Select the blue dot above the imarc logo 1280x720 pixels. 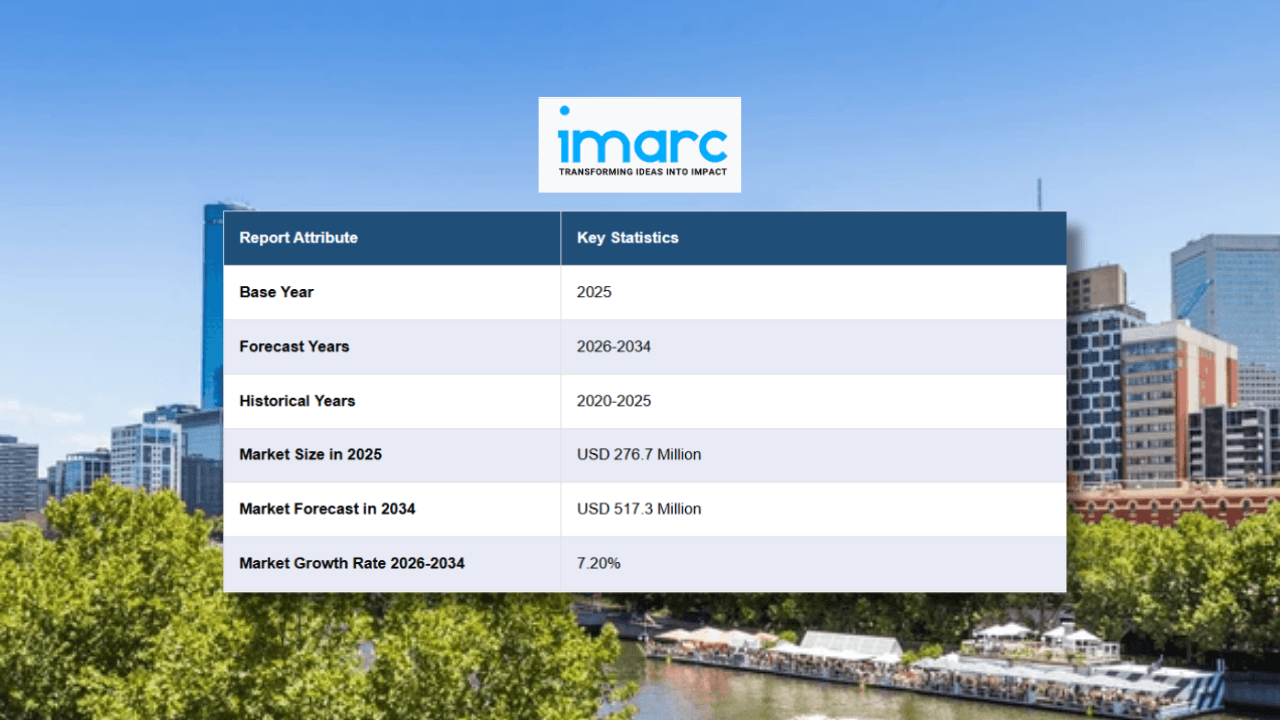566,108
